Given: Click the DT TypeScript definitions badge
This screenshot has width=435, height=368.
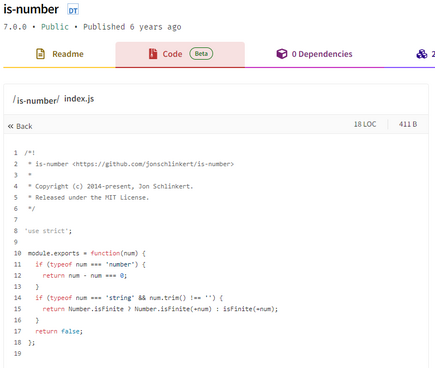Looking at the screenshot, I should (x=73, y=10).
